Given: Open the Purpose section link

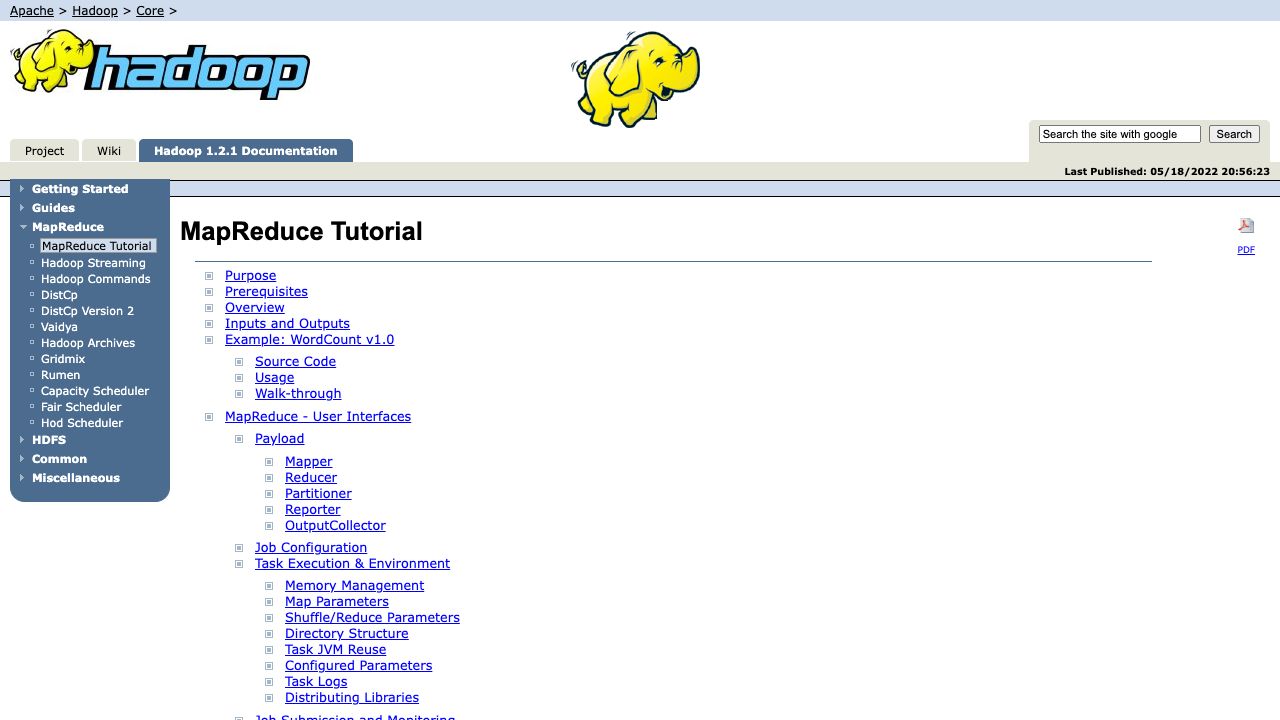Looking at the screenshot, I should (250, 275).
